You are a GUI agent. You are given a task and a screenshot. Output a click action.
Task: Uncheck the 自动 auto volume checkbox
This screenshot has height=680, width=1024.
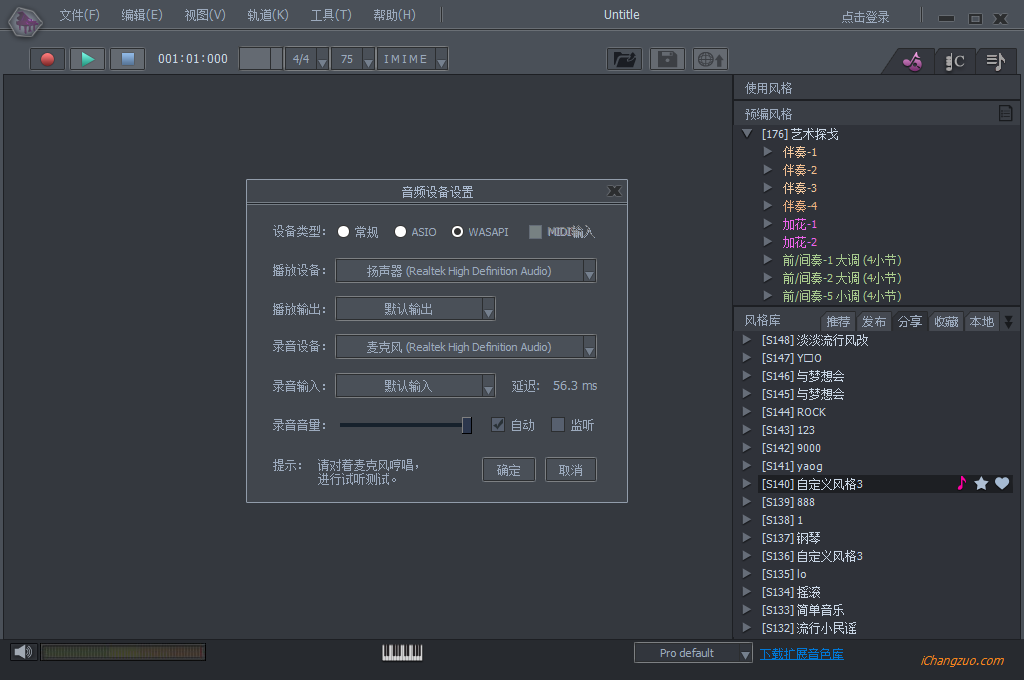click(498, 425)
